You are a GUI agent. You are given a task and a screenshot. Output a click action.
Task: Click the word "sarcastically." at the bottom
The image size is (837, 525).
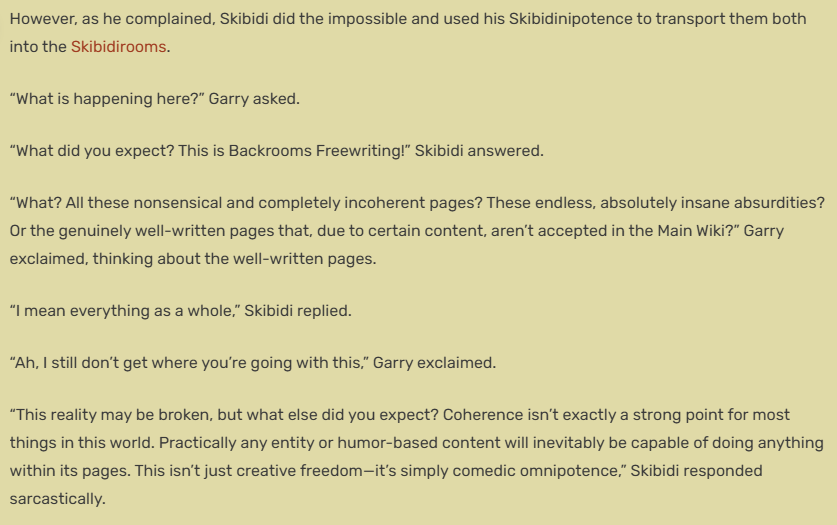[x=58, y=499]
